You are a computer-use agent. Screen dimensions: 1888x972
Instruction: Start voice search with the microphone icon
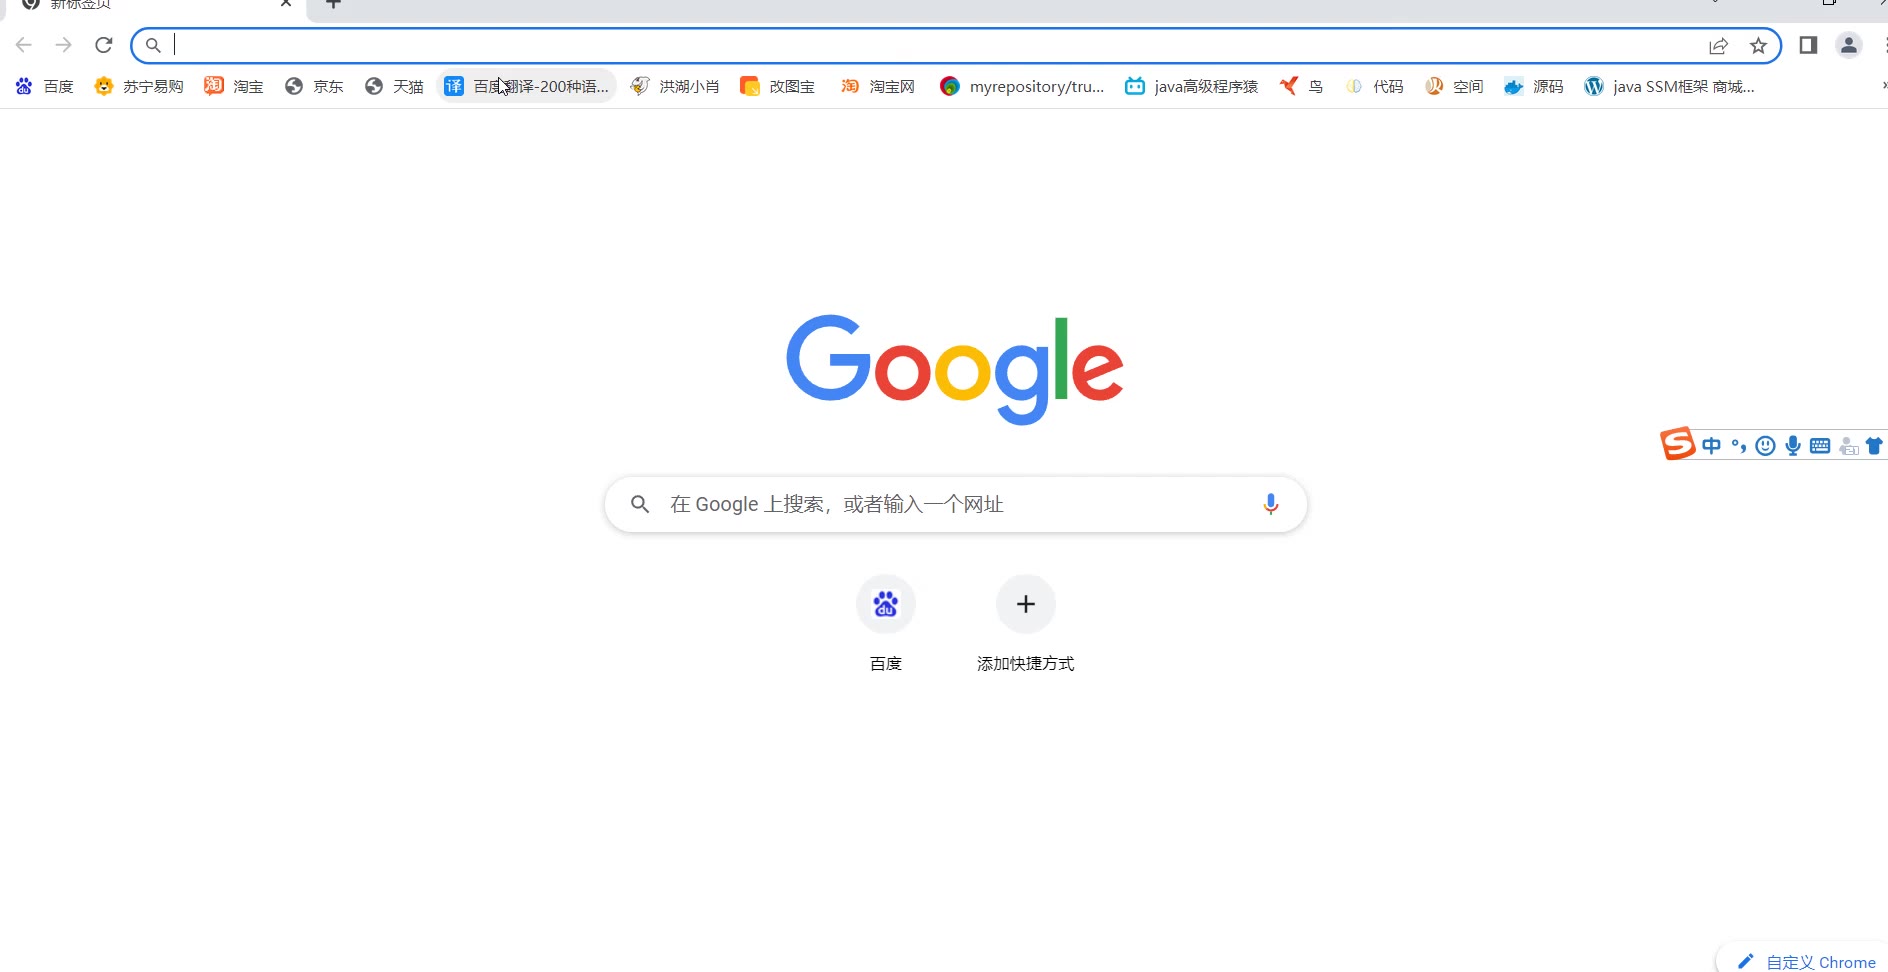pos(1270,504)
